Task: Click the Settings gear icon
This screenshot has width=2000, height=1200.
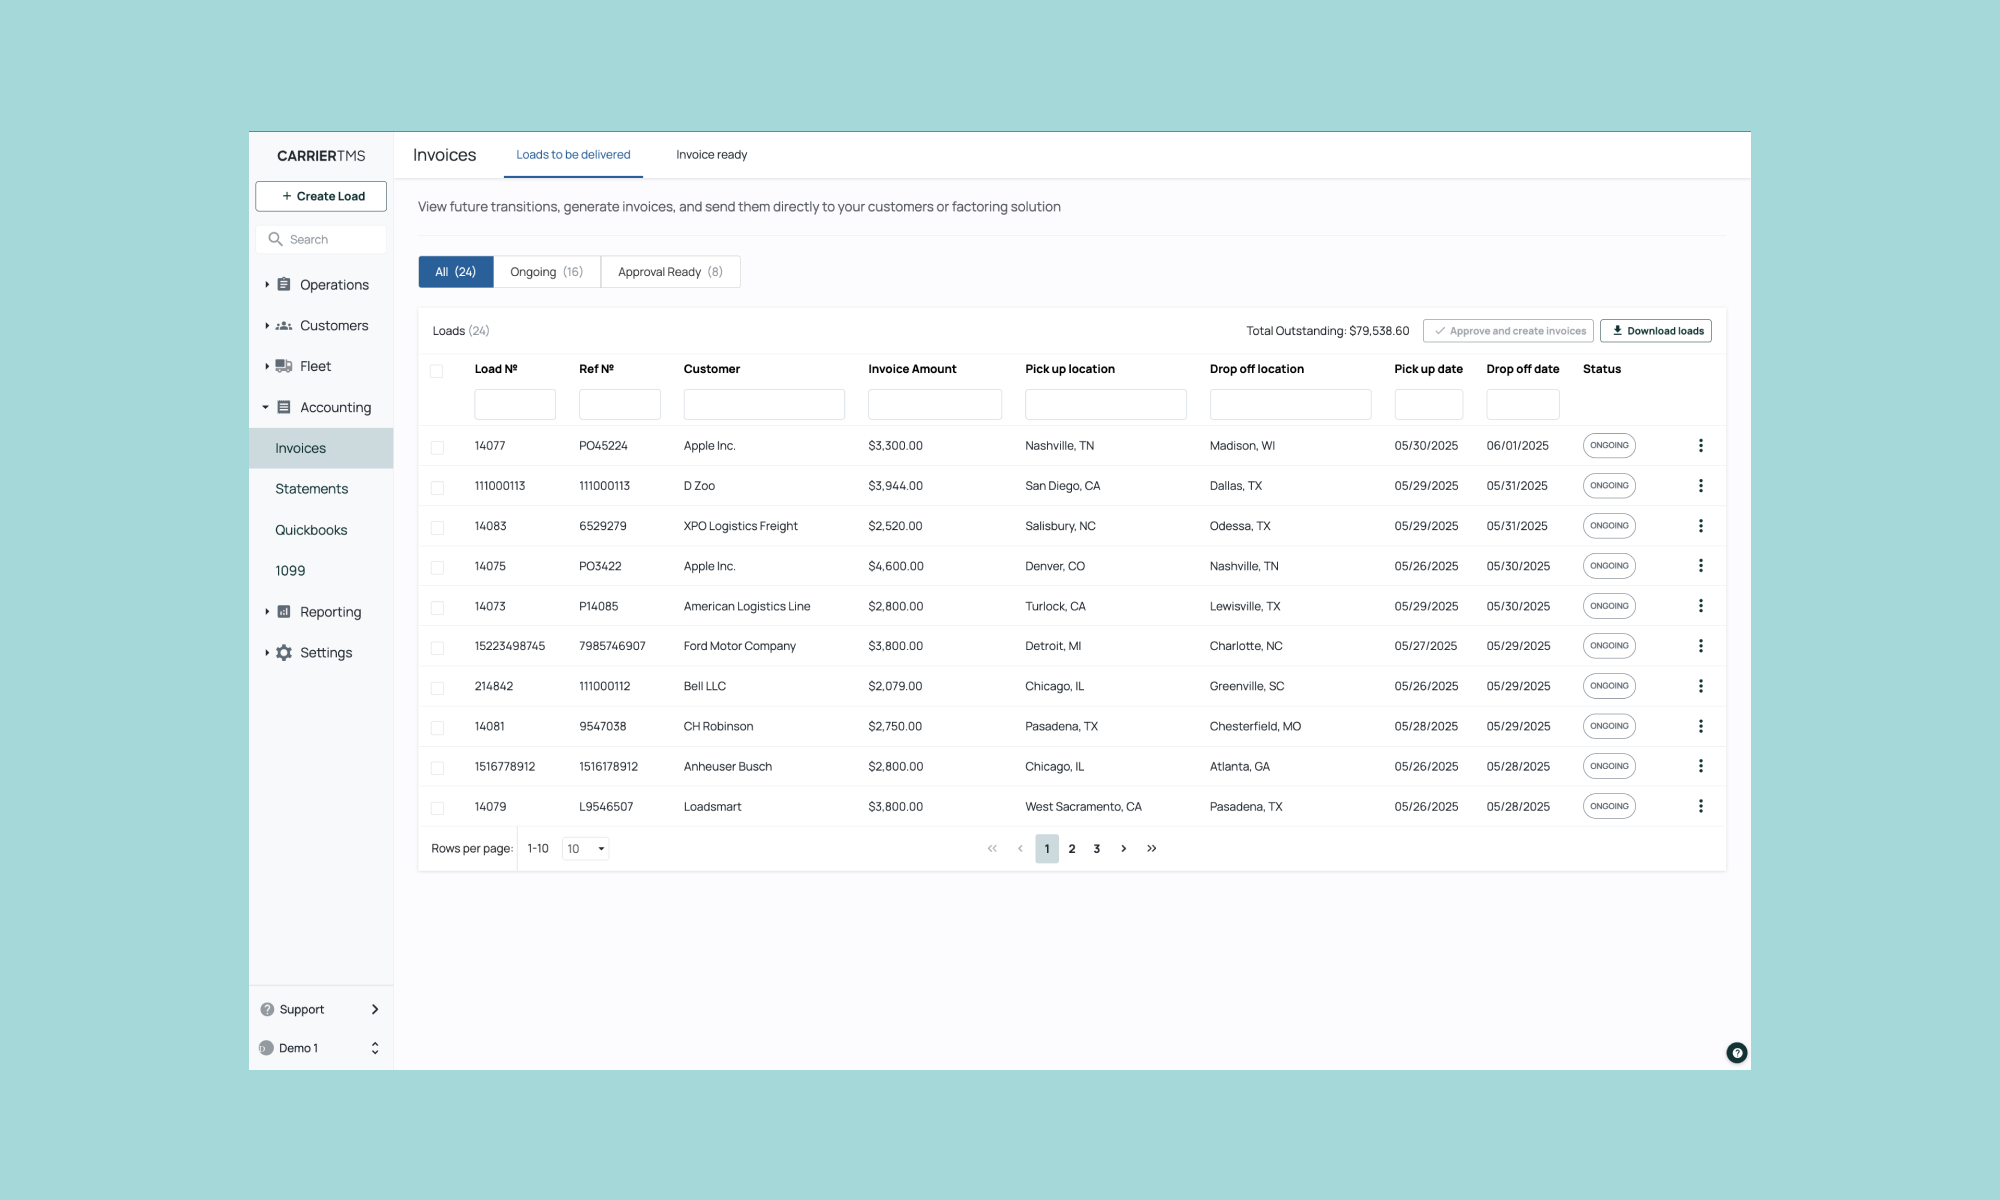Action: coord(284,653)
